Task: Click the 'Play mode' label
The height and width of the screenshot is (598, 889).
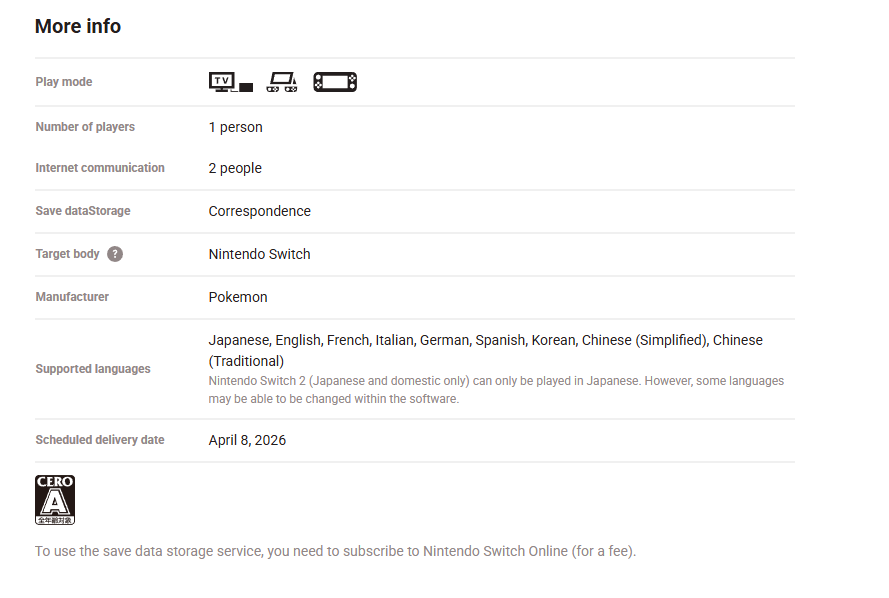Action: (x=64, y=82)
